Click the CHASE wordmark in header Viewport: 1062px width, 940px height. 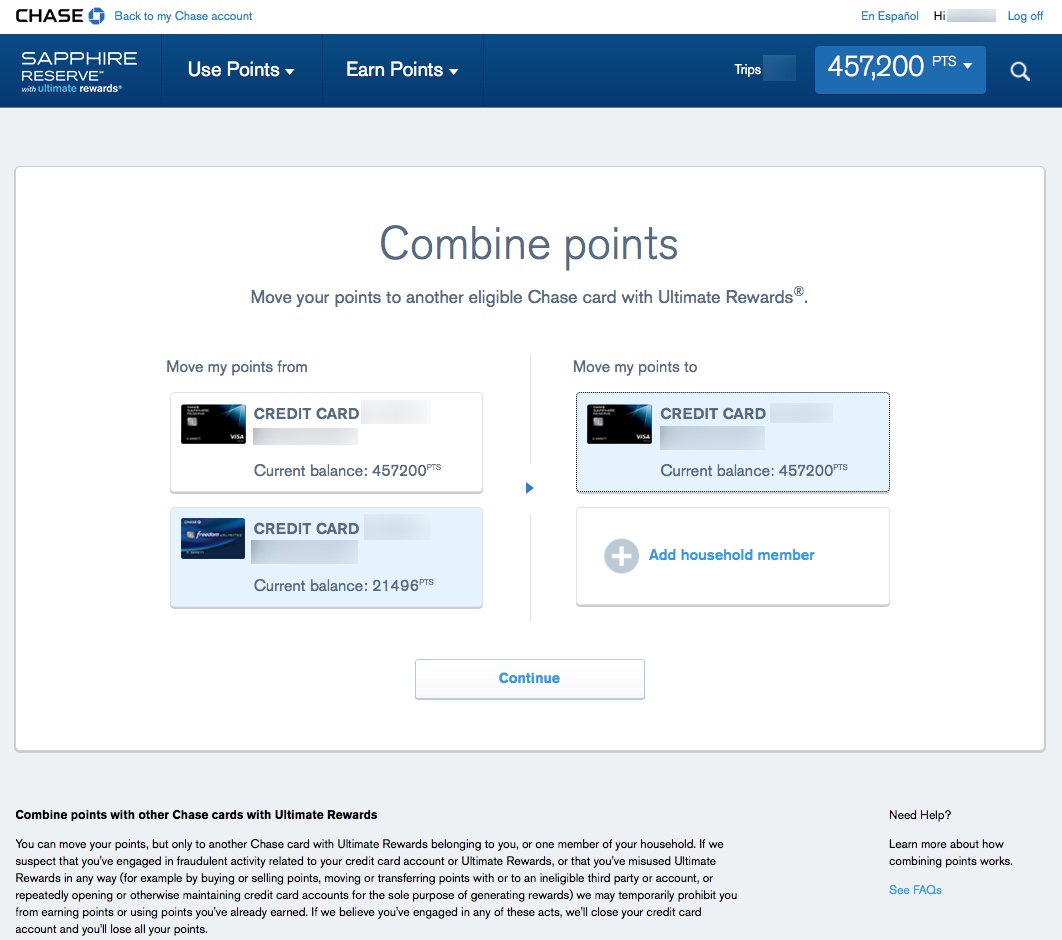click(x=49, y=16)
